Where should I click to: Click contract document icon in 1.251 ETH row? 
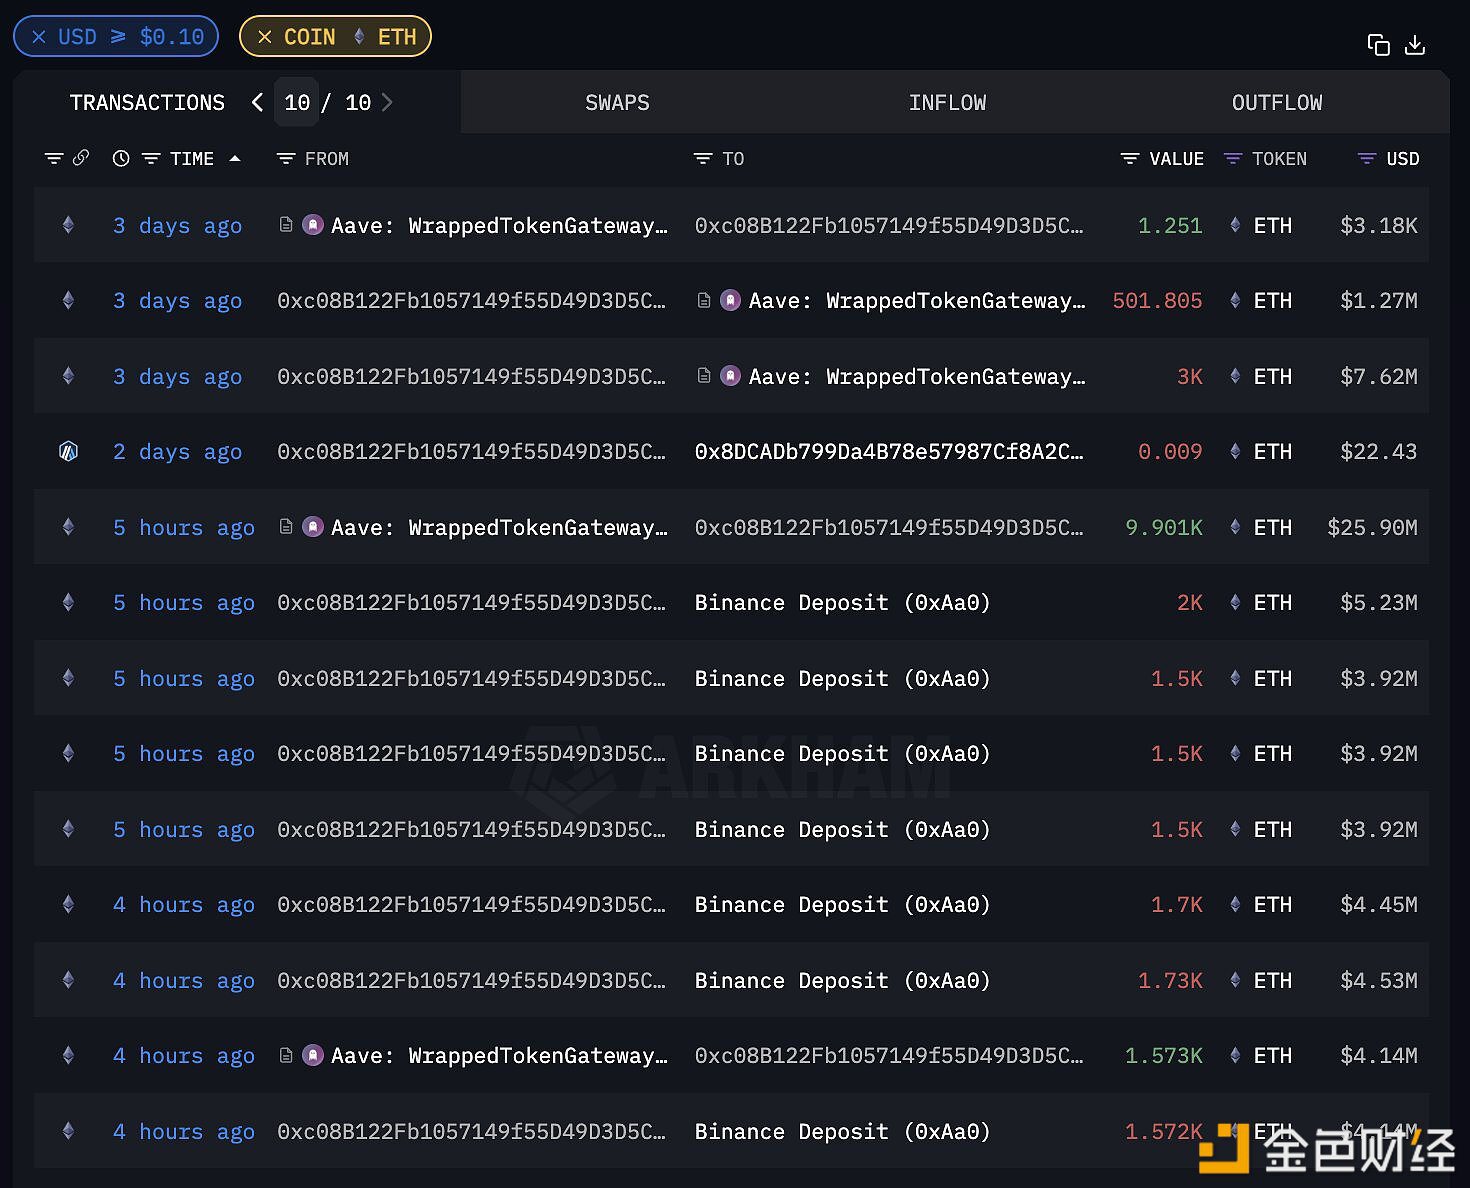tap(286, 224)
